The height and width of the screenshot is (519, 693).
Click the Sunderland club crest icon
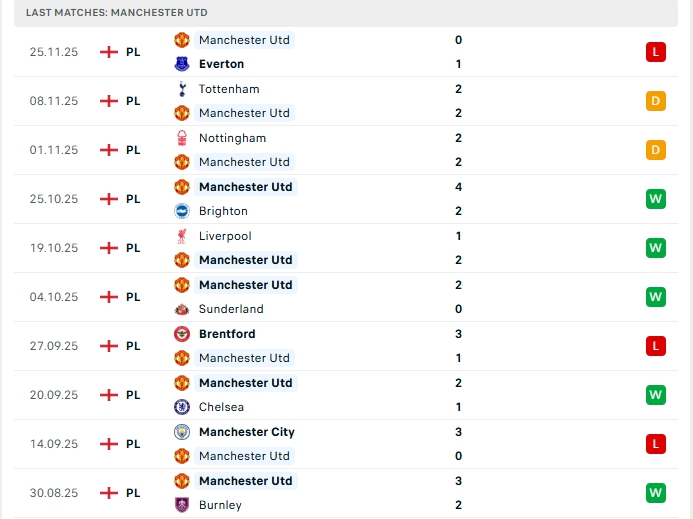pyautogui.click(x=182, y=309)
